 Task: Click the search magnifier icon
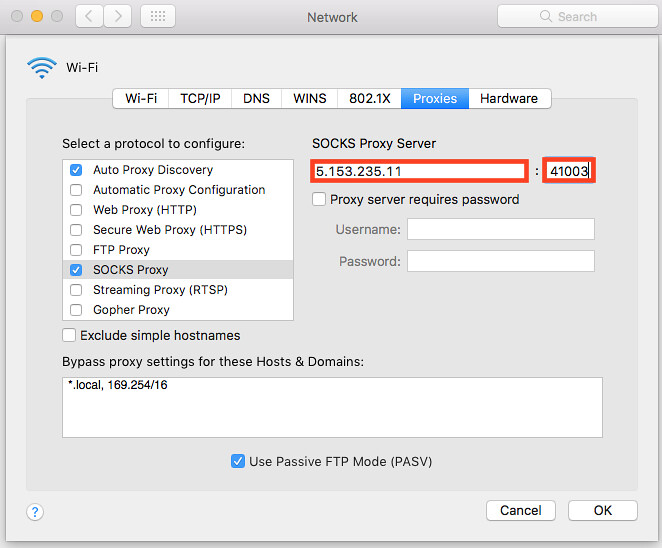click(x=546, y=17)
